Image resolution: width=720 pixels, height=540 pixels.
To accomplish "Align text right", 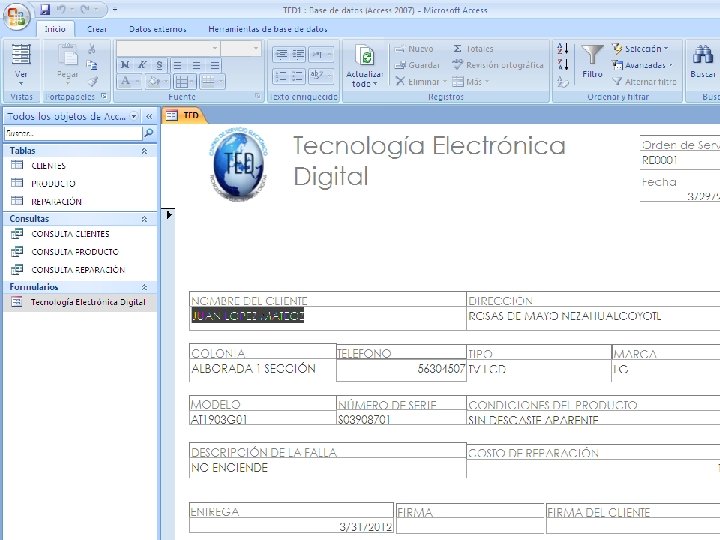I will (x=214, y=65).
